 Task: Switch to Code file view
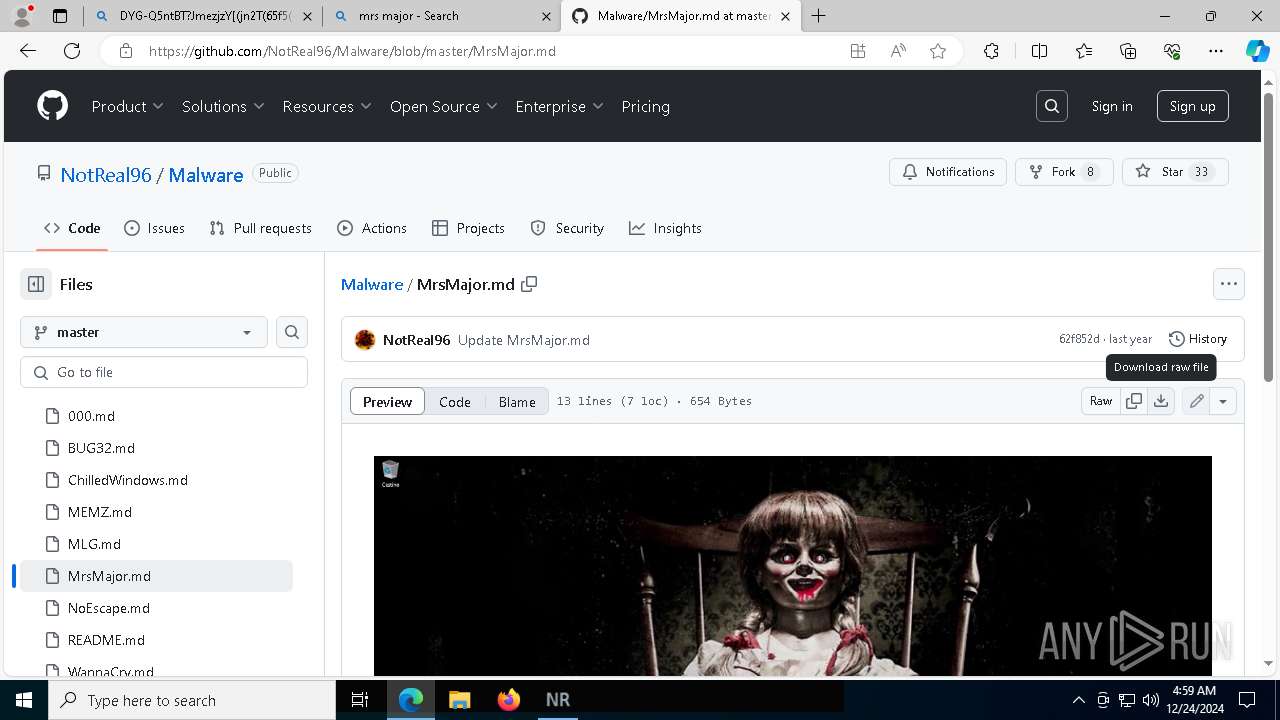(x=454, y=401)
